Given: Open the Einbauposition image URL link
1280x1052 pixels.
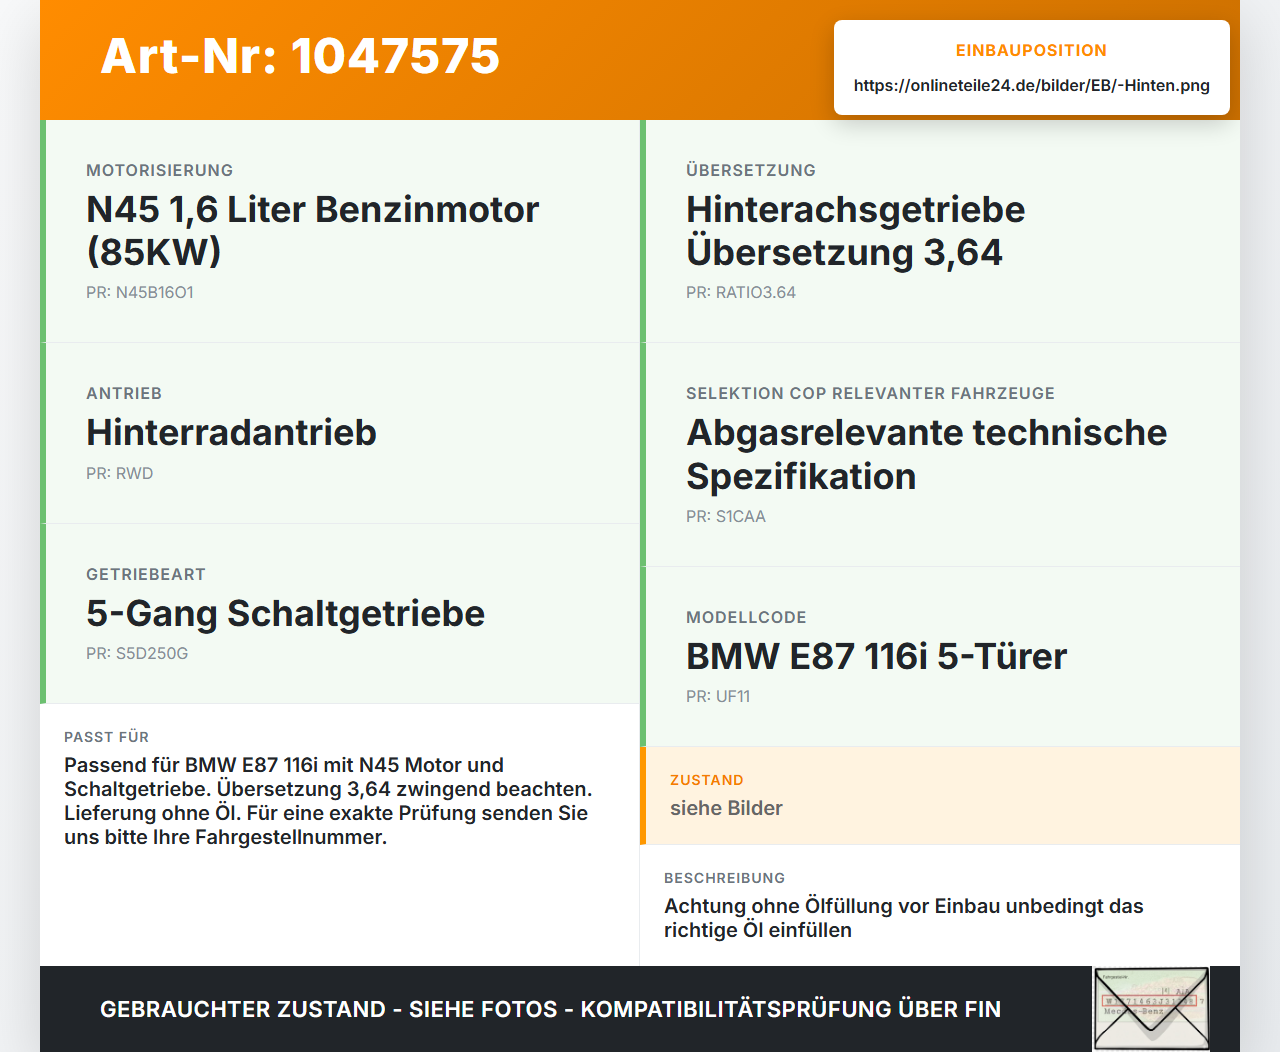Looking at the screenshot, I should (x=1031, y=85).
